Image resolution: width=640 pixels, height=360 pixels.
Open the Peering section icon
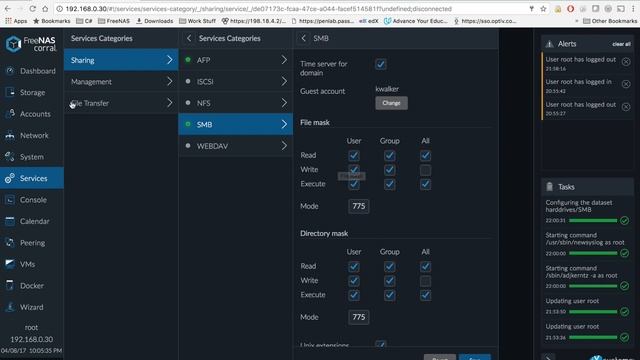(10, 243)
